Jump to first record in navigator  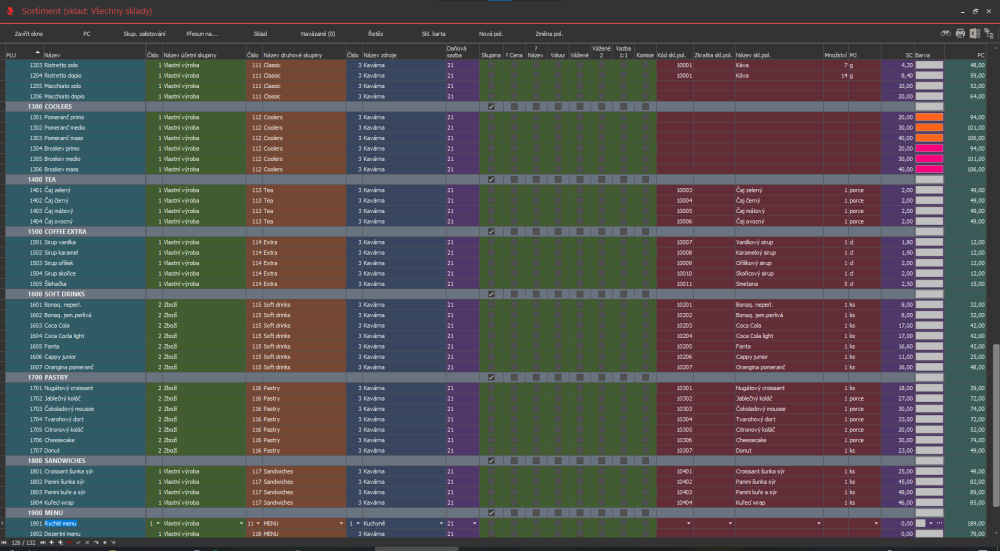coord(4,543)
